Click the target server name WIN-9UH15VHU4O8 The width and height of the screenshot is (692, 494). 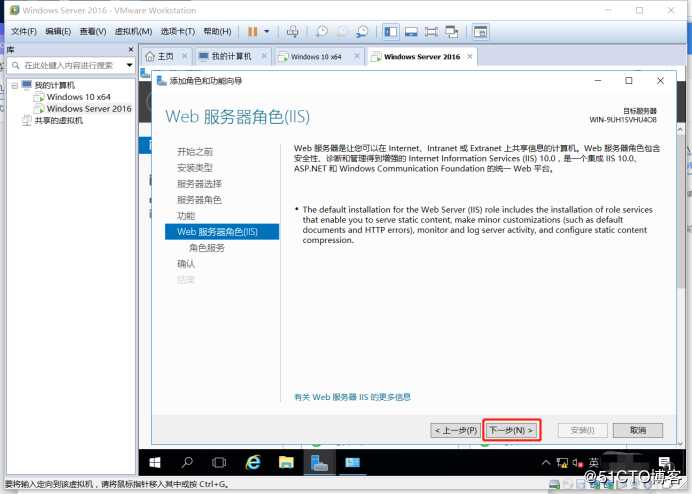coord(623,120)
